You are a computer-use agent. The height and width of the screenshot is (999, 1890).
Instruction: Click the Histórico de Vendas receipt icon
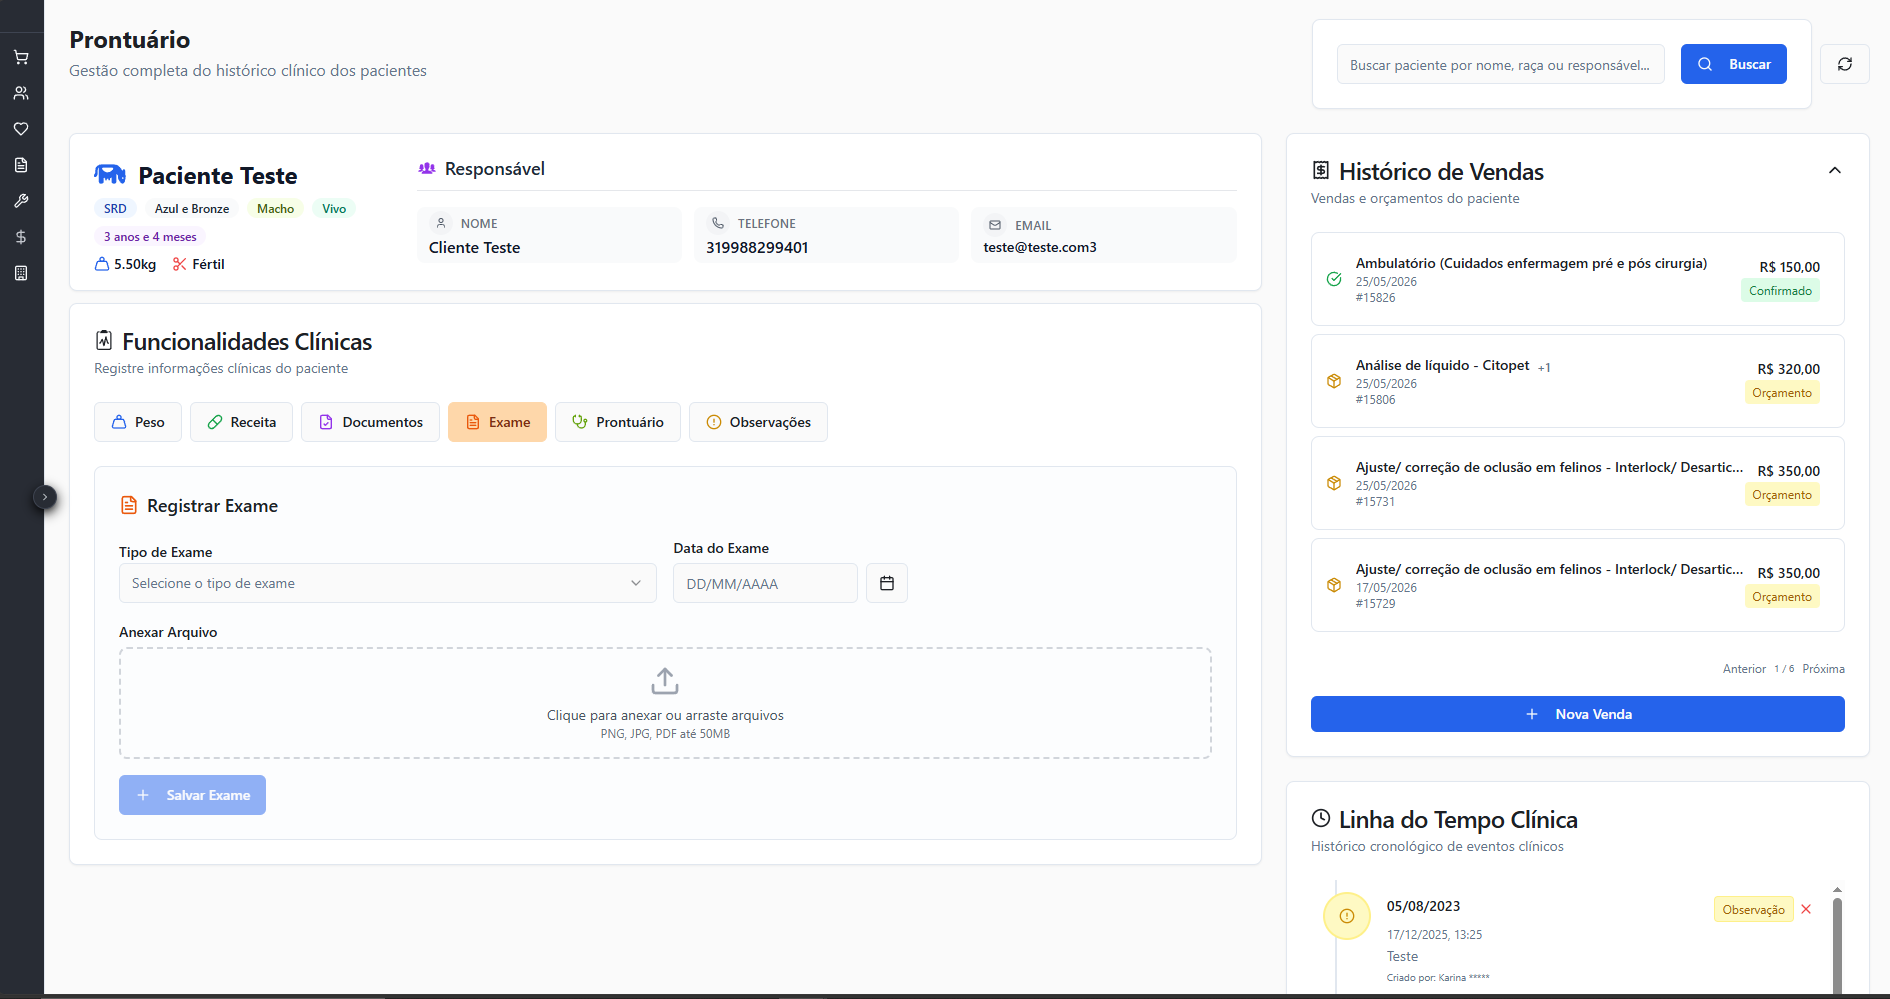pos(1321,170)
